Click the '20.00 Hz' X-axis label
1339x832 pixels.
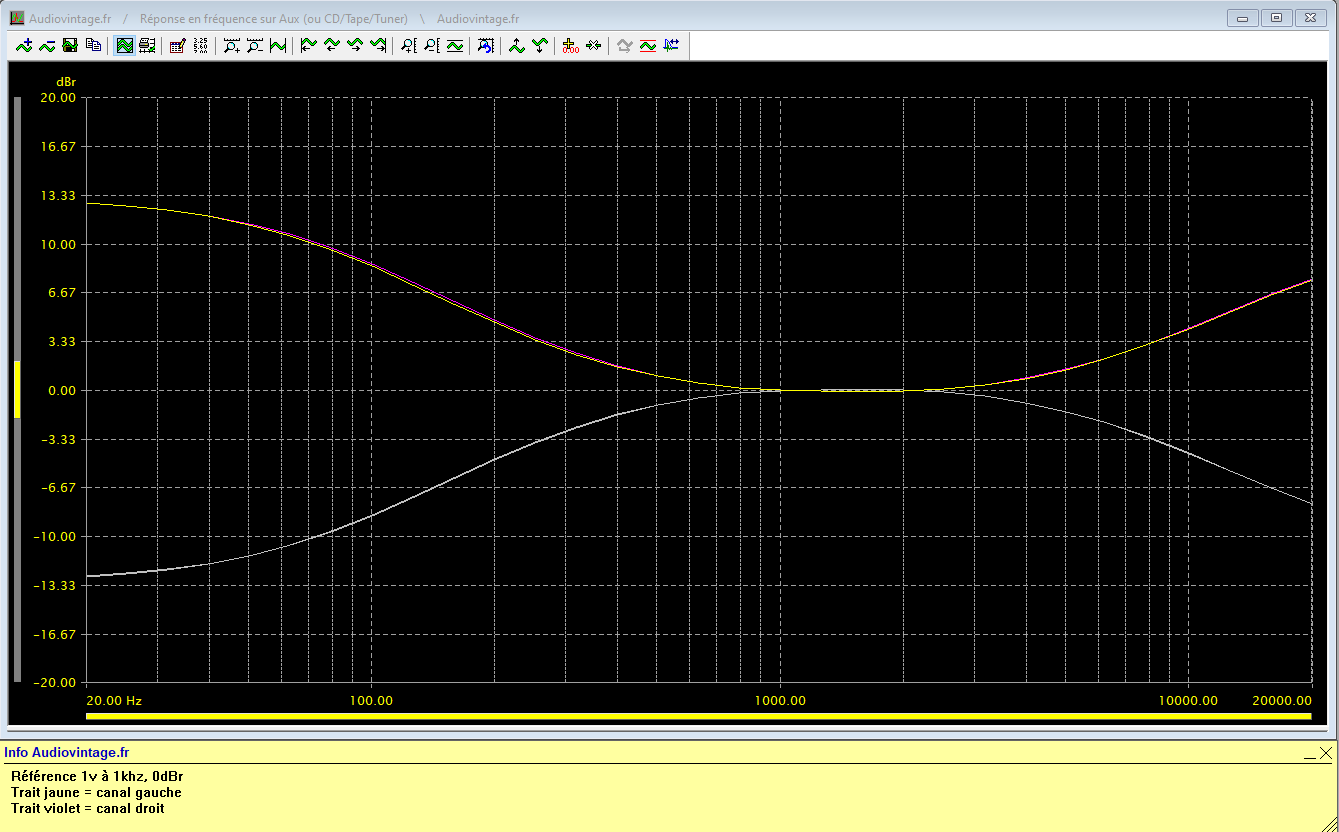pos(115,701)
